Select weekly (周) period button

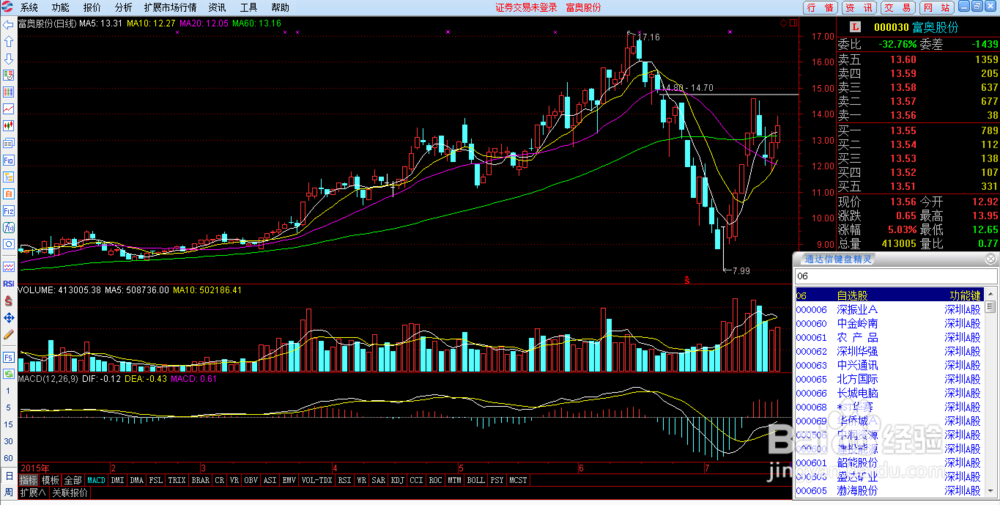tap(9, 492)
